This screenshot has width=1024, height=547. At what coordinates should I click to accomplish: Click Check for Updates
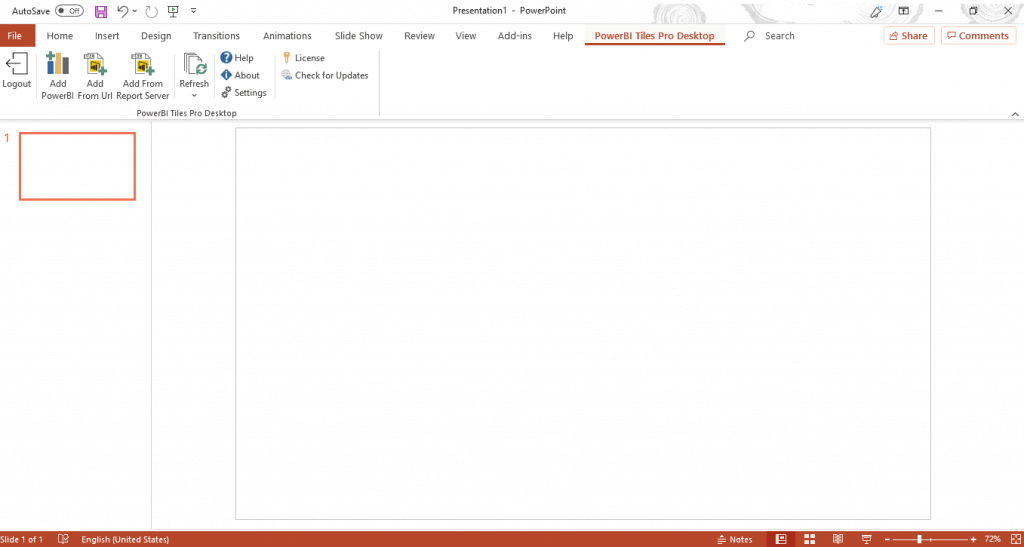pyautogui.click(x=325, y=75)
